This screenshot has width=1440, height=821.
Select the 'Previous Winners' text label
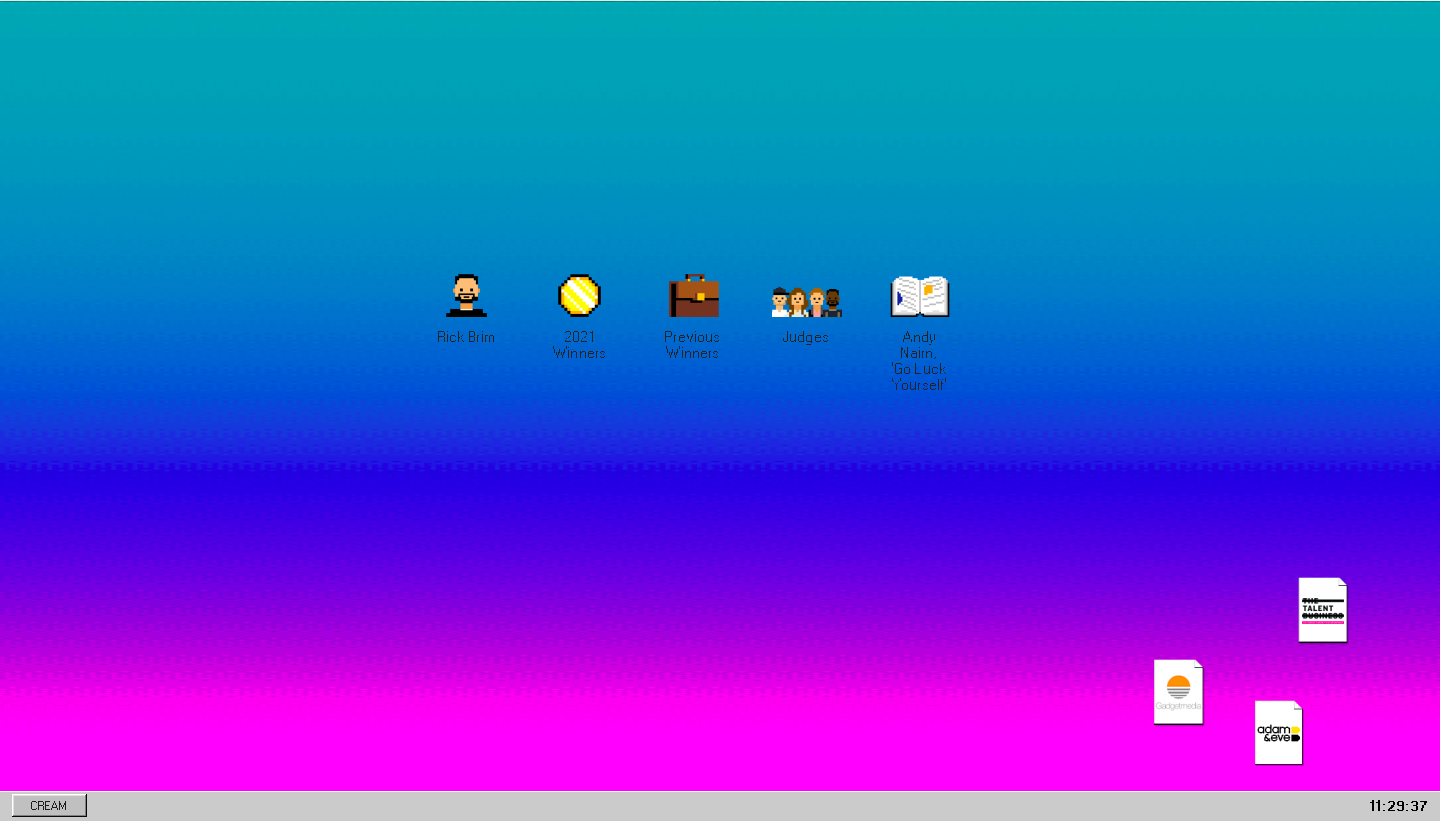point(692,345)
